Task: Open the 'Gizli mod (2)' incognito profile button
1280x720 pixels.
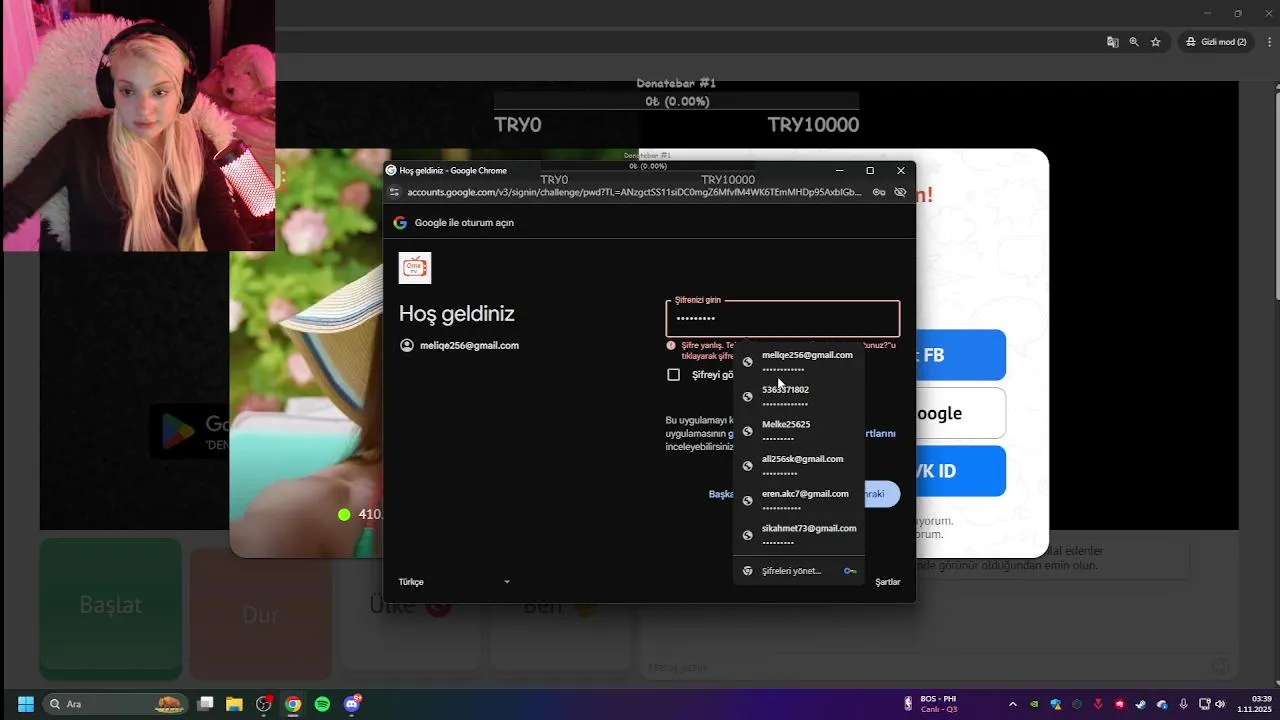Action: point(1216,42)
